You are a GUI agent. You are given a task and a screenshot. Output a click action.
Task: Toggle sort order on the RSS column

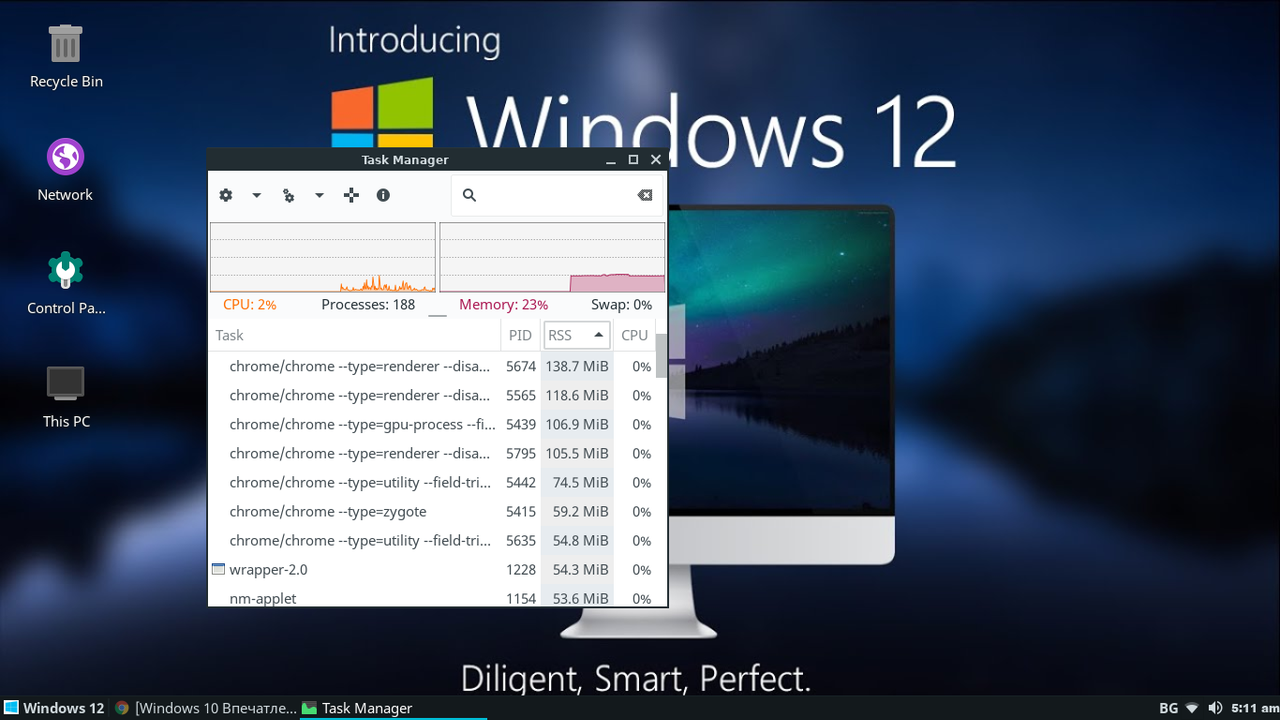tap(577, 335)
